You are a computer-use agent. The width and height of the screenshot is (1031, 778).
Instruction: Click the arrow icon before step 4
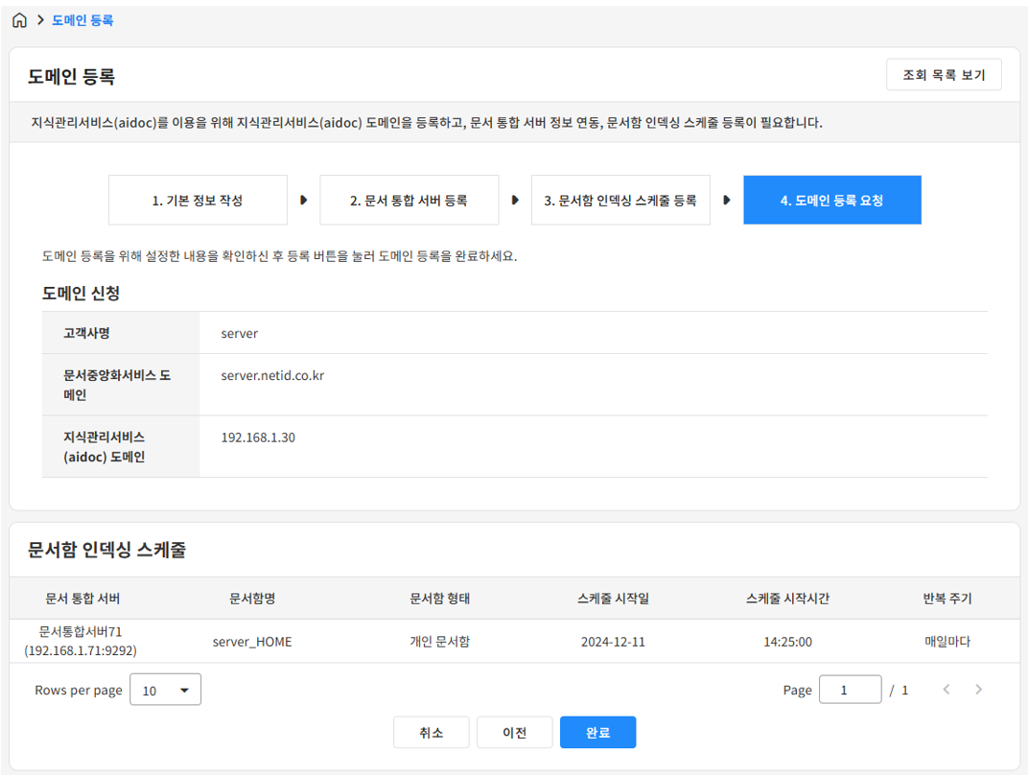(727, 200)
